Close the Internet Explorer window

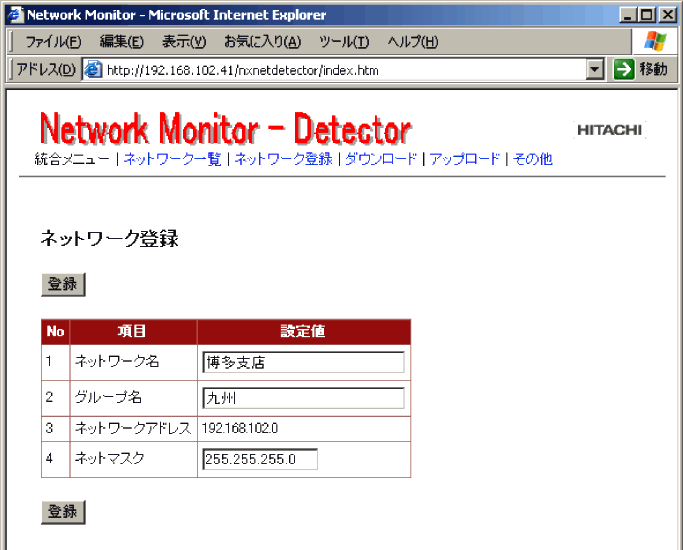668,15
